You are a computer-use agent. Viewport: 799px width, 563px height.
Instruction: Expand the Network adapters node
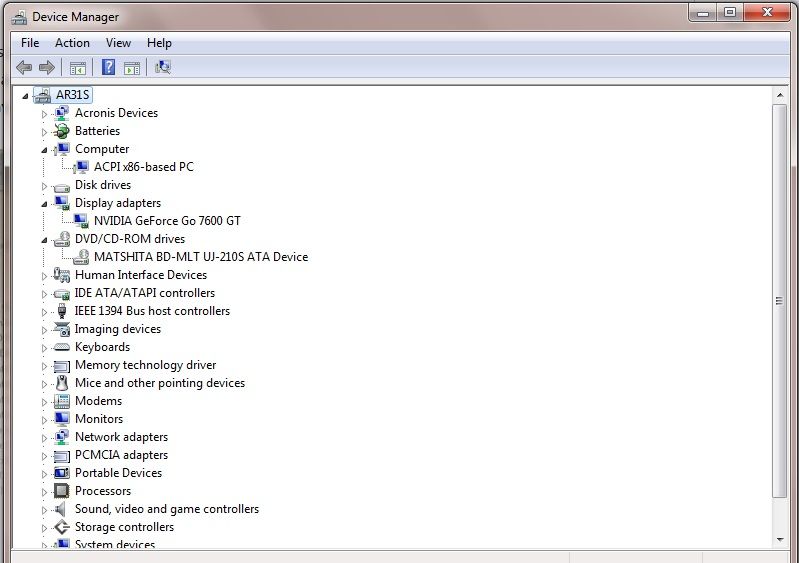coord(44,438)
